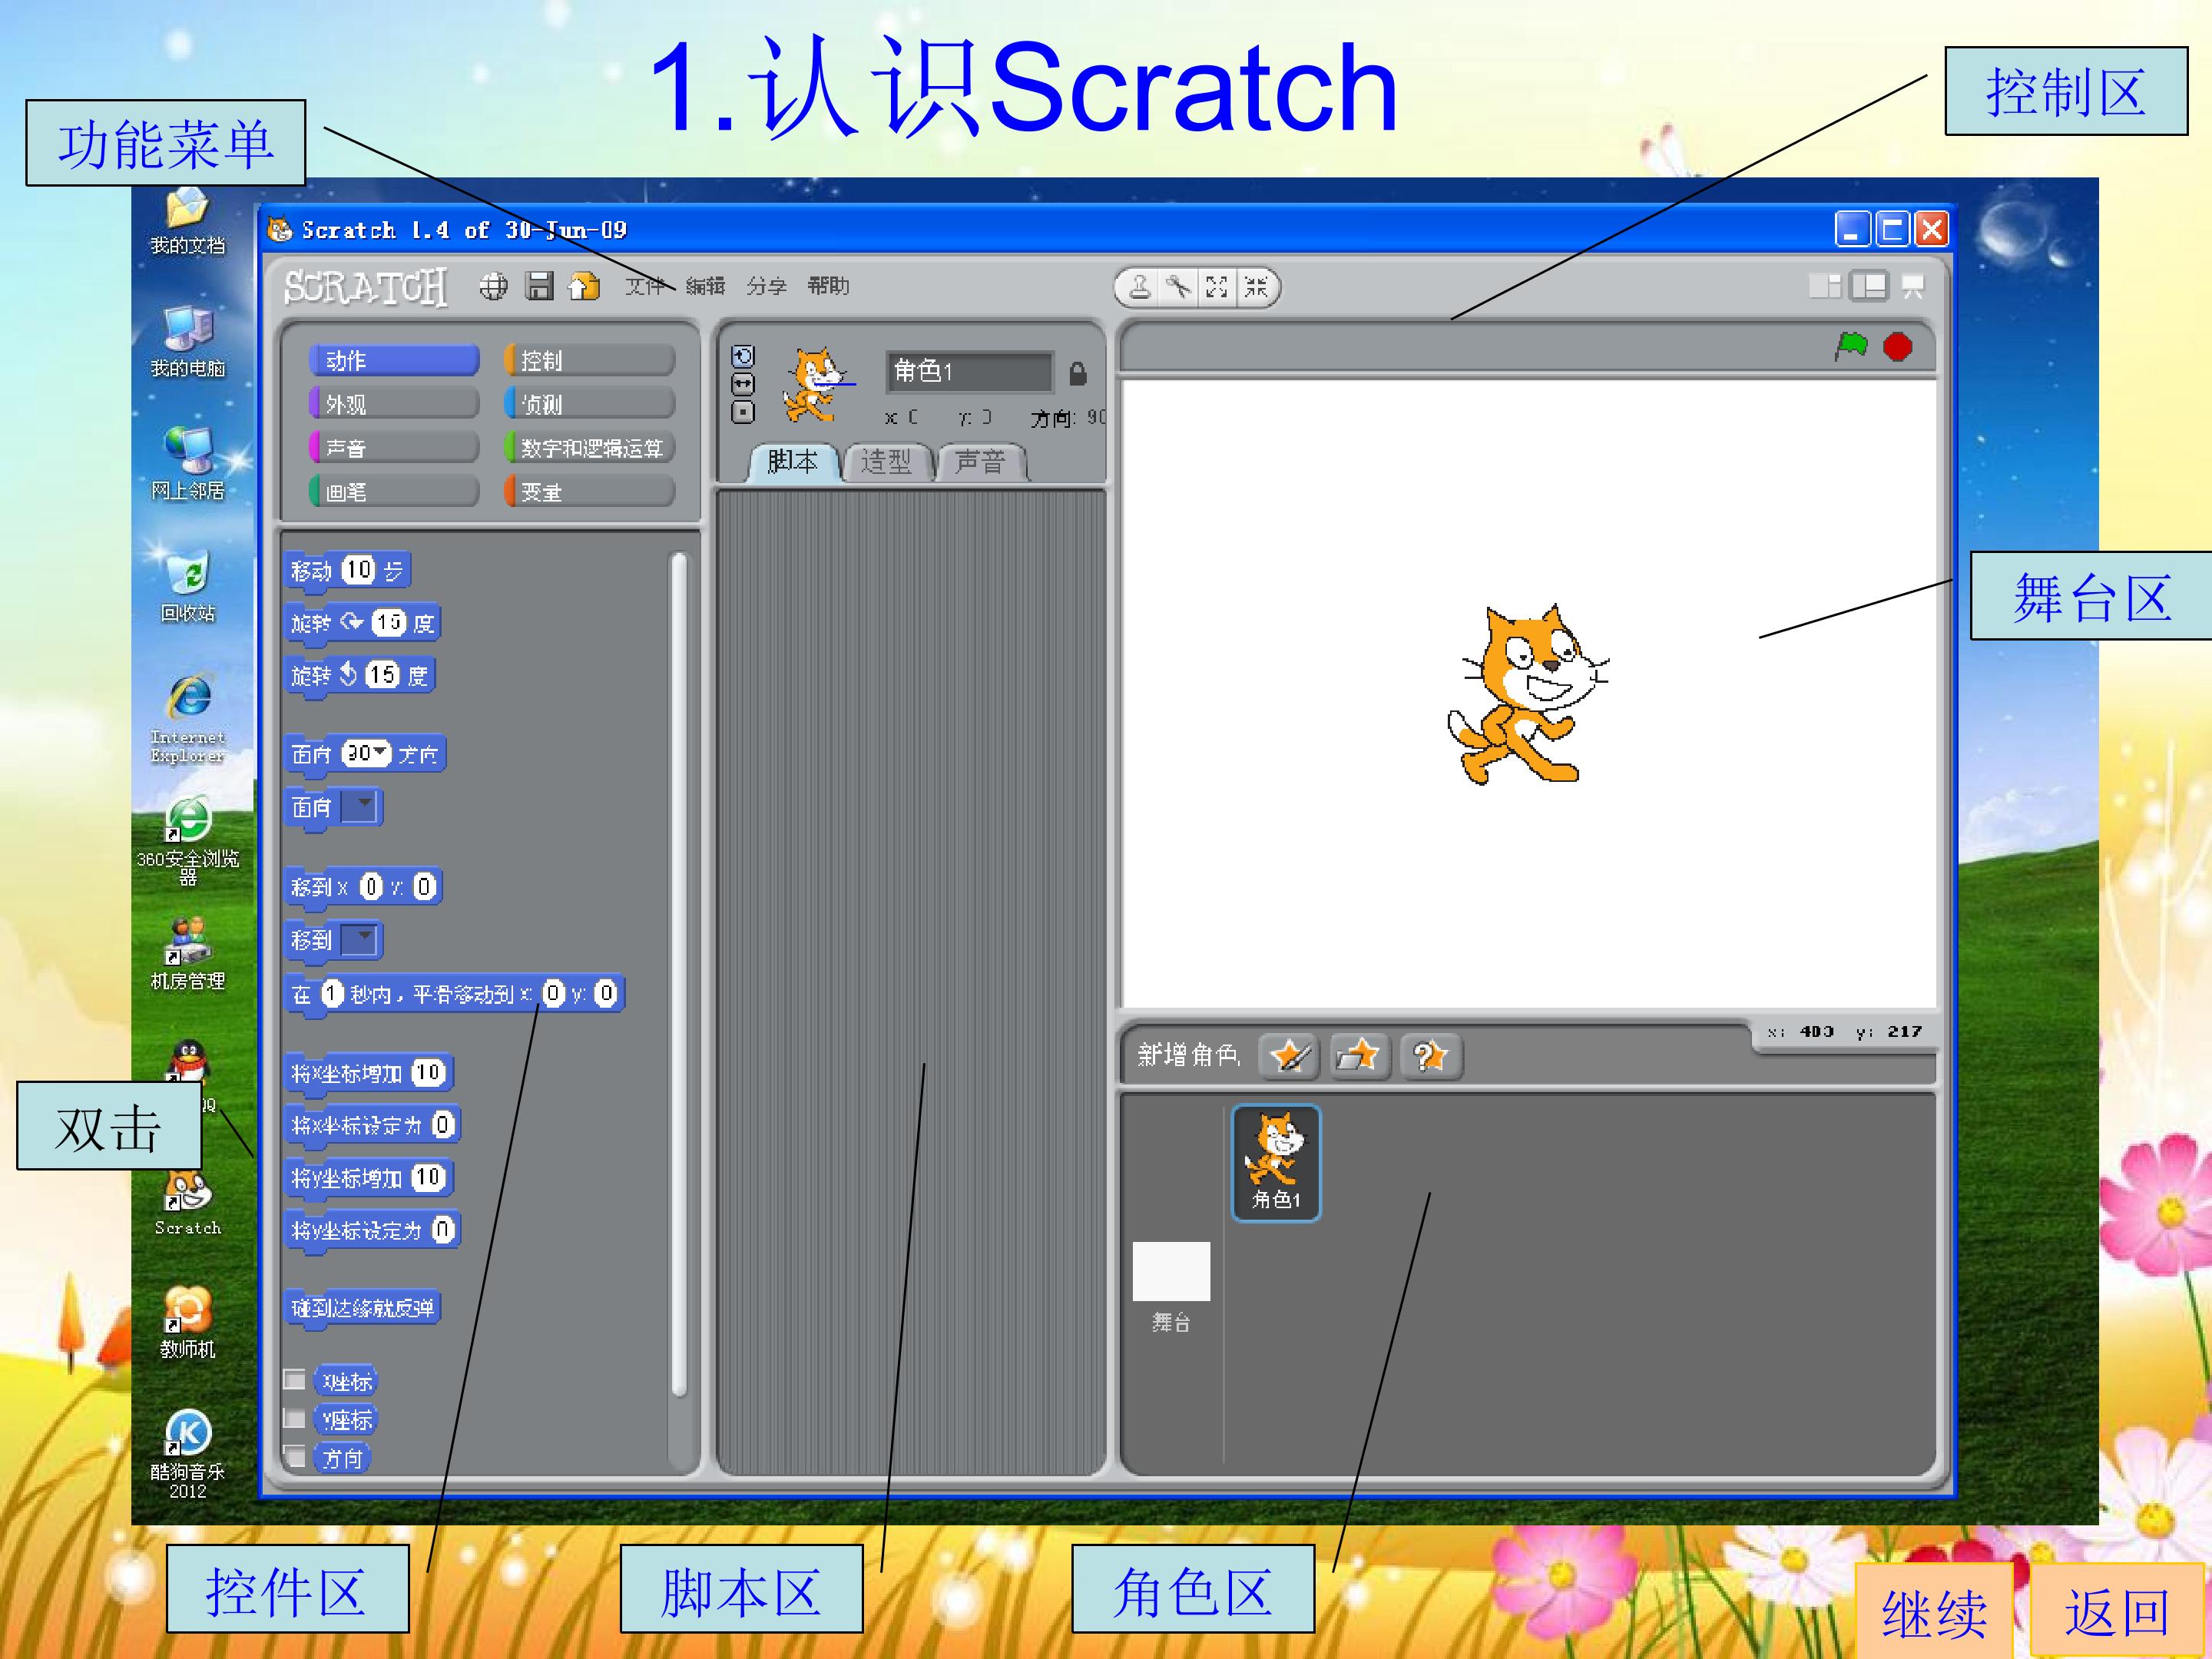Open 我的文档 desktop icon
This screenshot has width=2212, height=1659.
pos(187,222)
